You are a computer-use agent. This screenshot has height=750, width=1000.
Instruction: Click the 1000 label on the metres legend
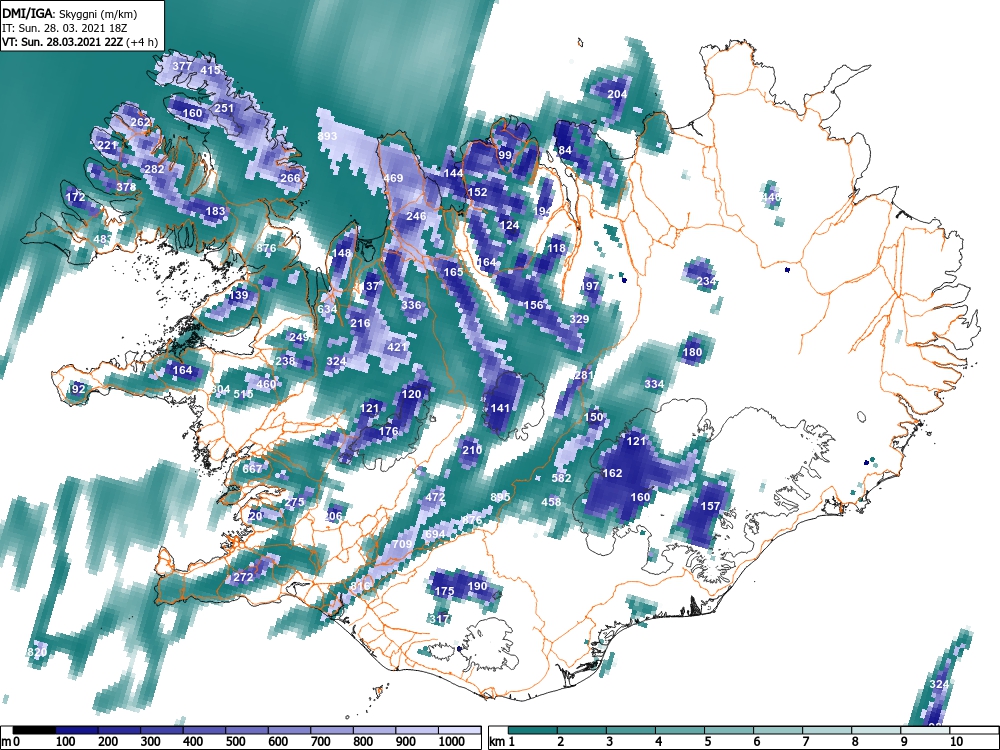pos(452,741)
